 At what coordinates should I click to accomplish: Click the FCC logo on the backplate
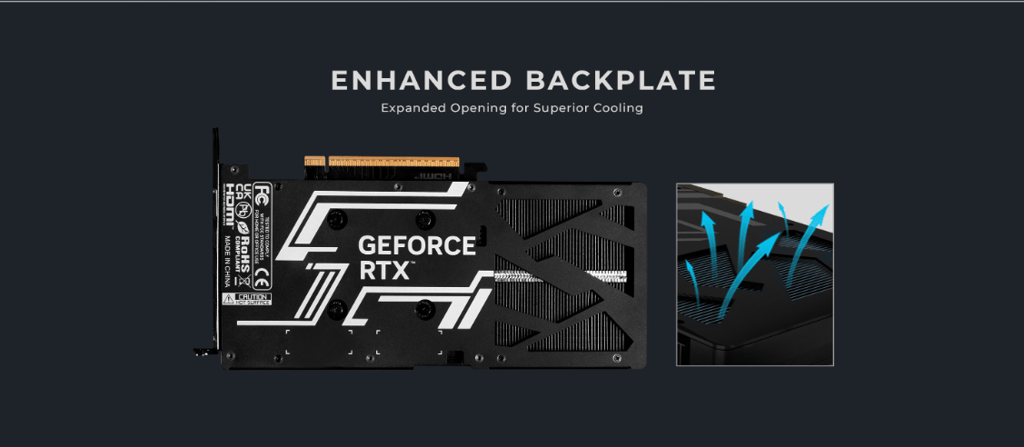point(262,193)
